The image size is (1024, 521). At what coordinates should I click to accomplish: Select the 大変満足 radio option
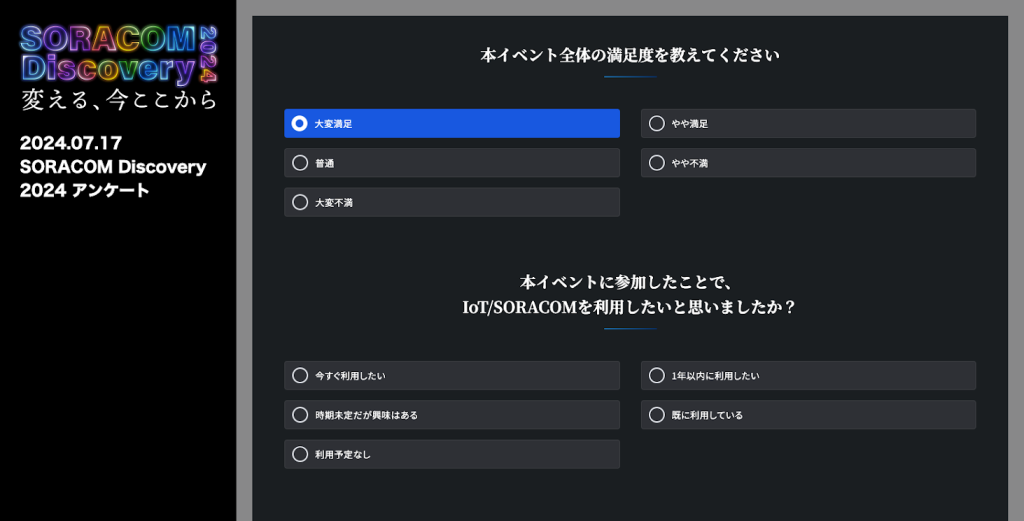tap(451, 123)
